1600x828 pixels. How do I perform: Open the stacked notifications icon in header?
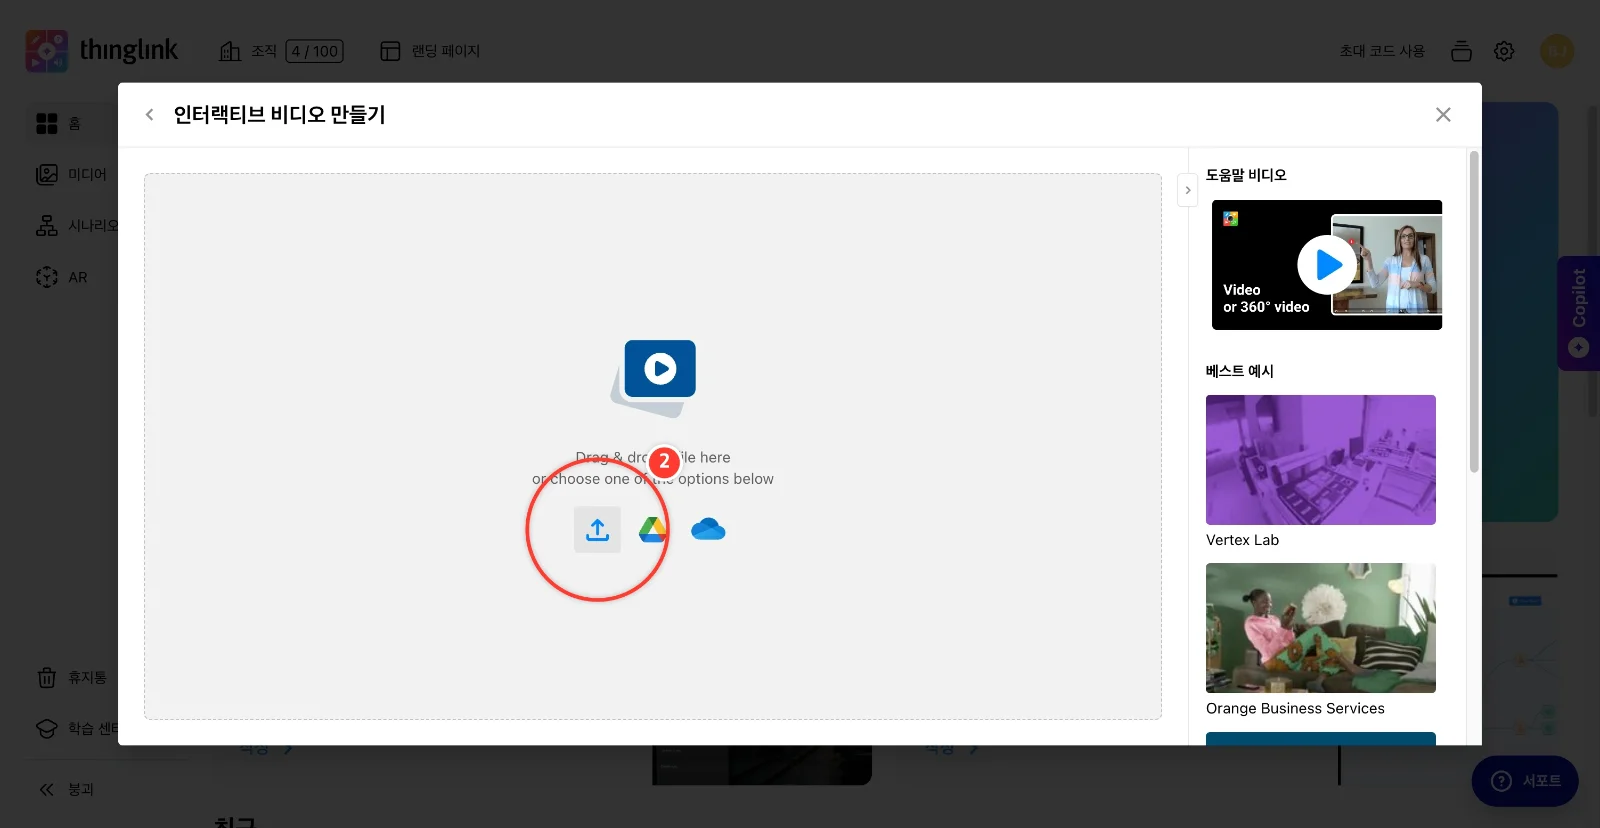click(1461, 51)
